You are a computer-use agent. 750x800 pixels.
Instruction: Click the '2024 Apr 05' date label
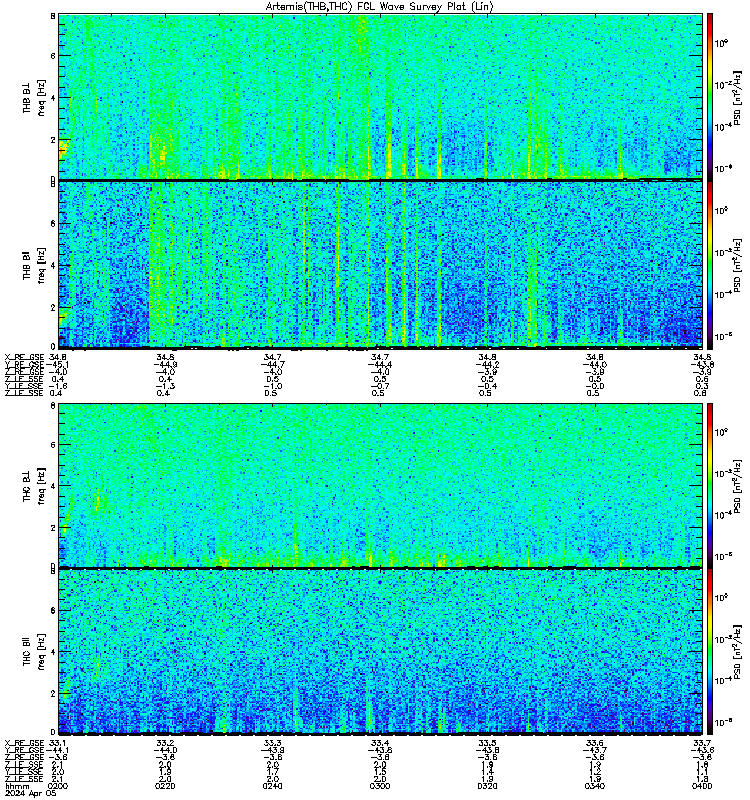click(x=31, y=793)
